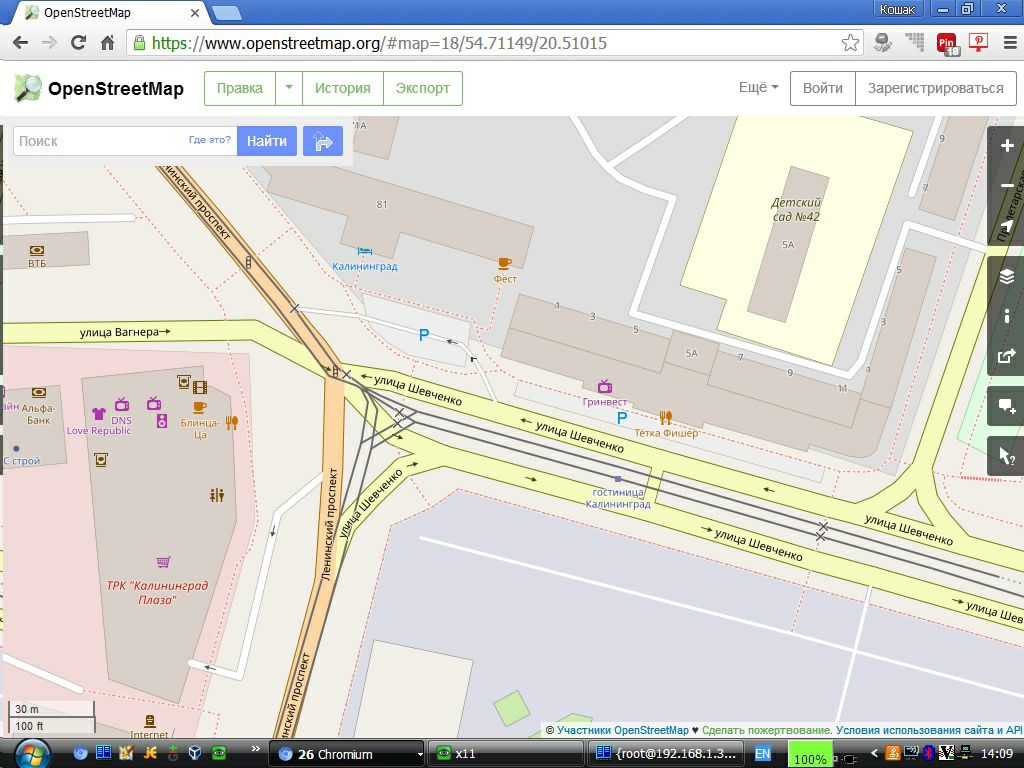Open the map layers panel
The height and width of the screenshot is (768, 1024).
pyautogui.click(x=1006, y=276)
